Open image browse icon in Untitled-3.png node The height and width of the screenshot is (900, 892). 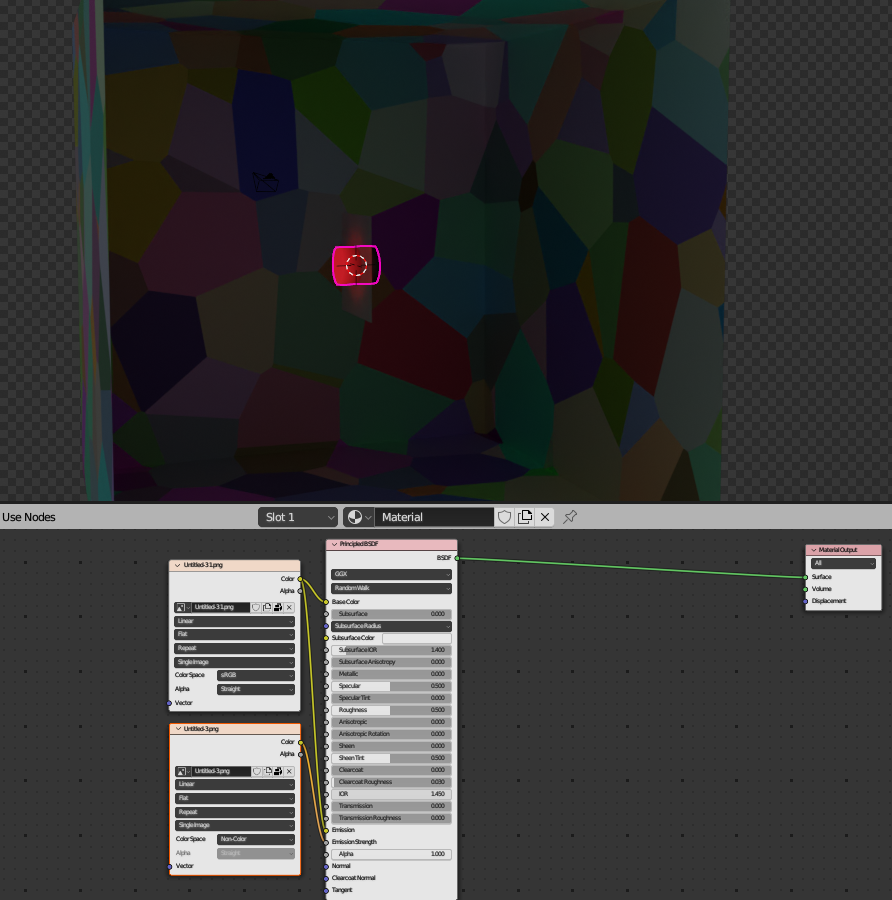click(183, 771)
